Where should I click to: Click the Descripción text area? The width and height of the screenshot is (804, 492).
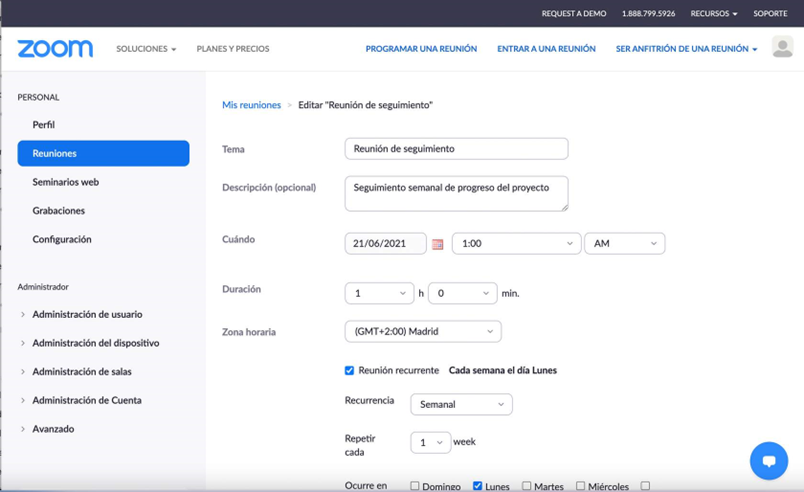456,194
